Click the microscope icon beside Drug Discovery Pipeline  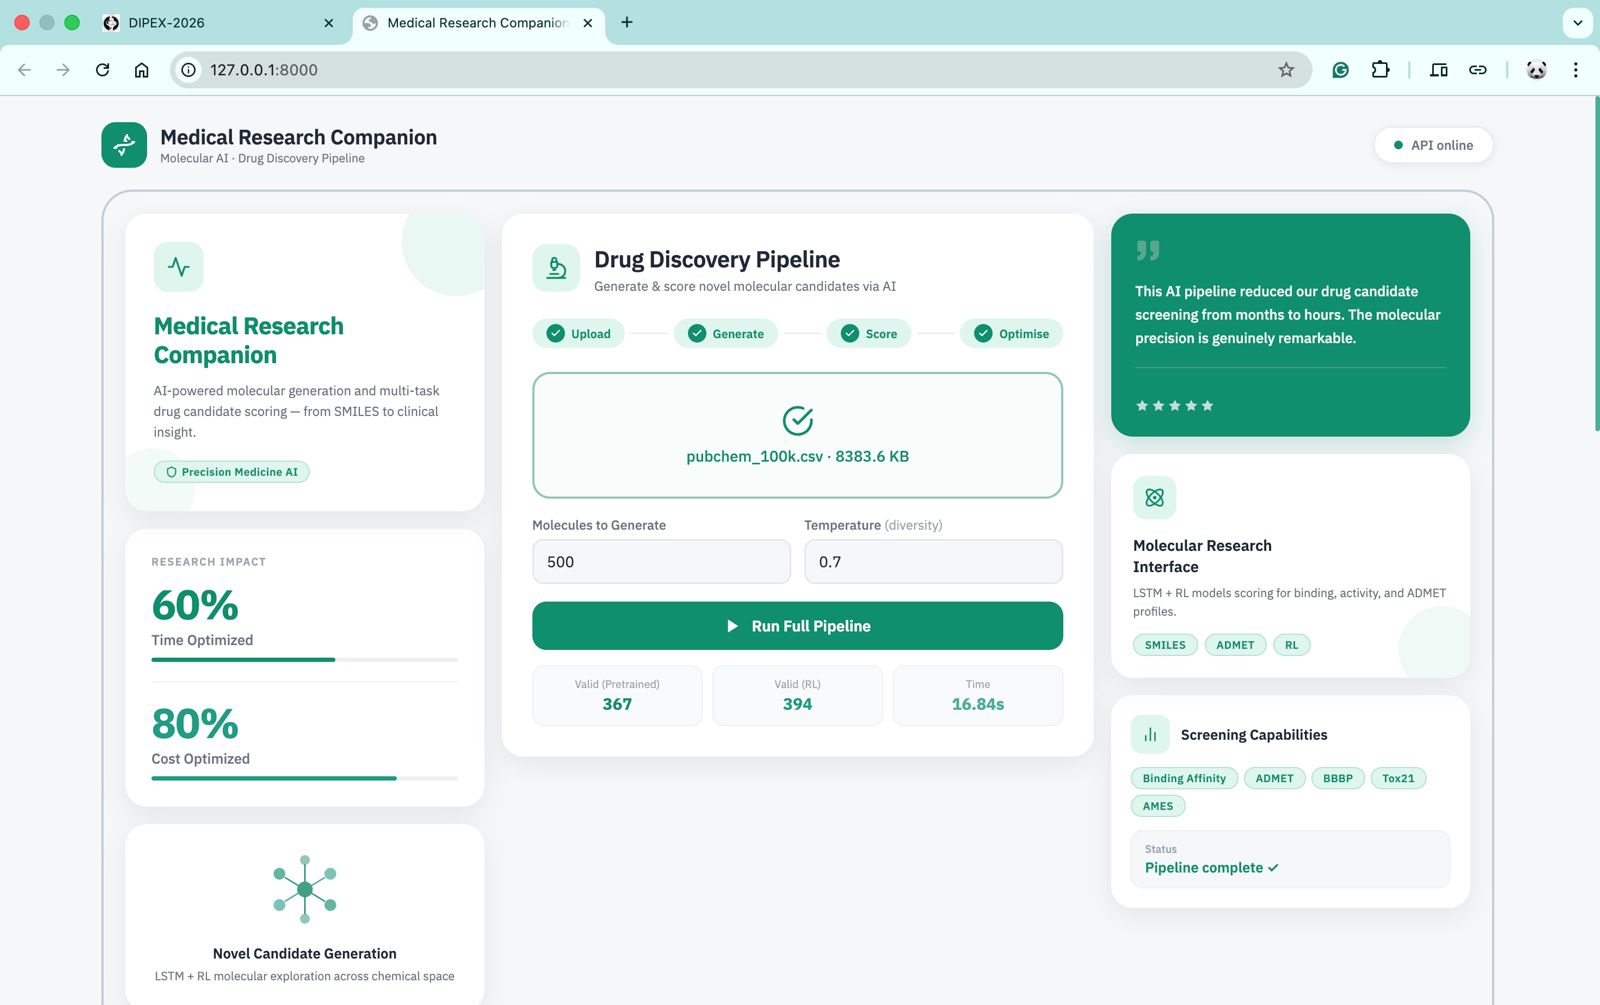tap(556, 268)
